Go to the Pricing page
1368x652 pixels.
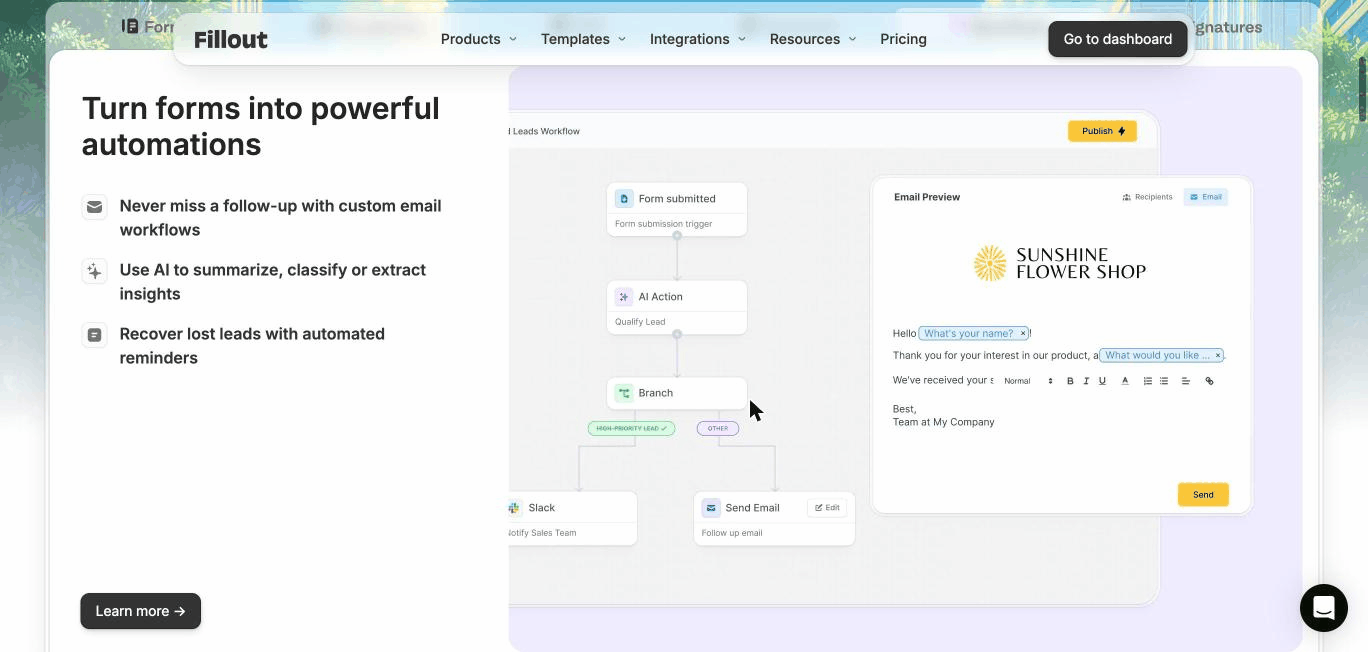pos(903,39)
